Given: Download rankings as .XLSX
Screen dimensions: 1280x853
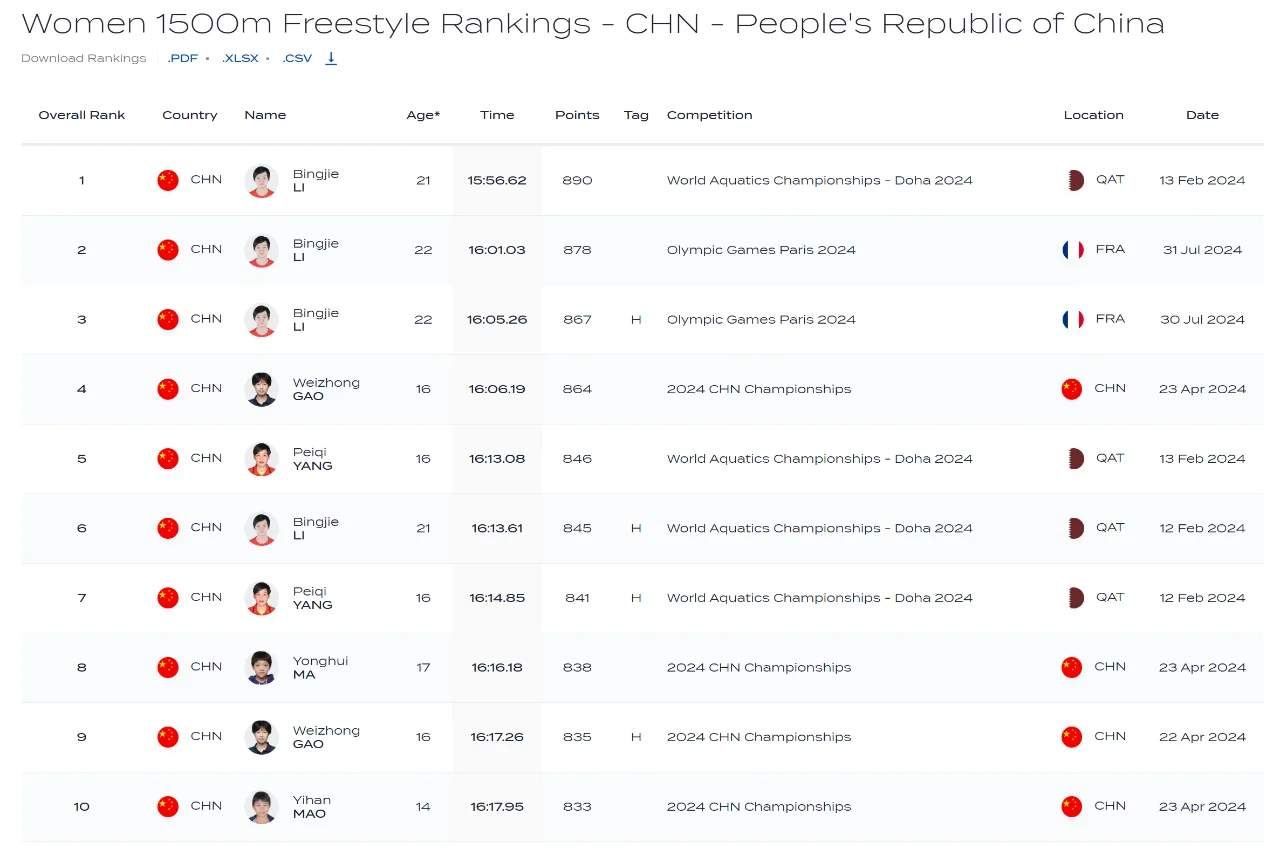Looking at the screenshot, I should [x=240, y=58].
